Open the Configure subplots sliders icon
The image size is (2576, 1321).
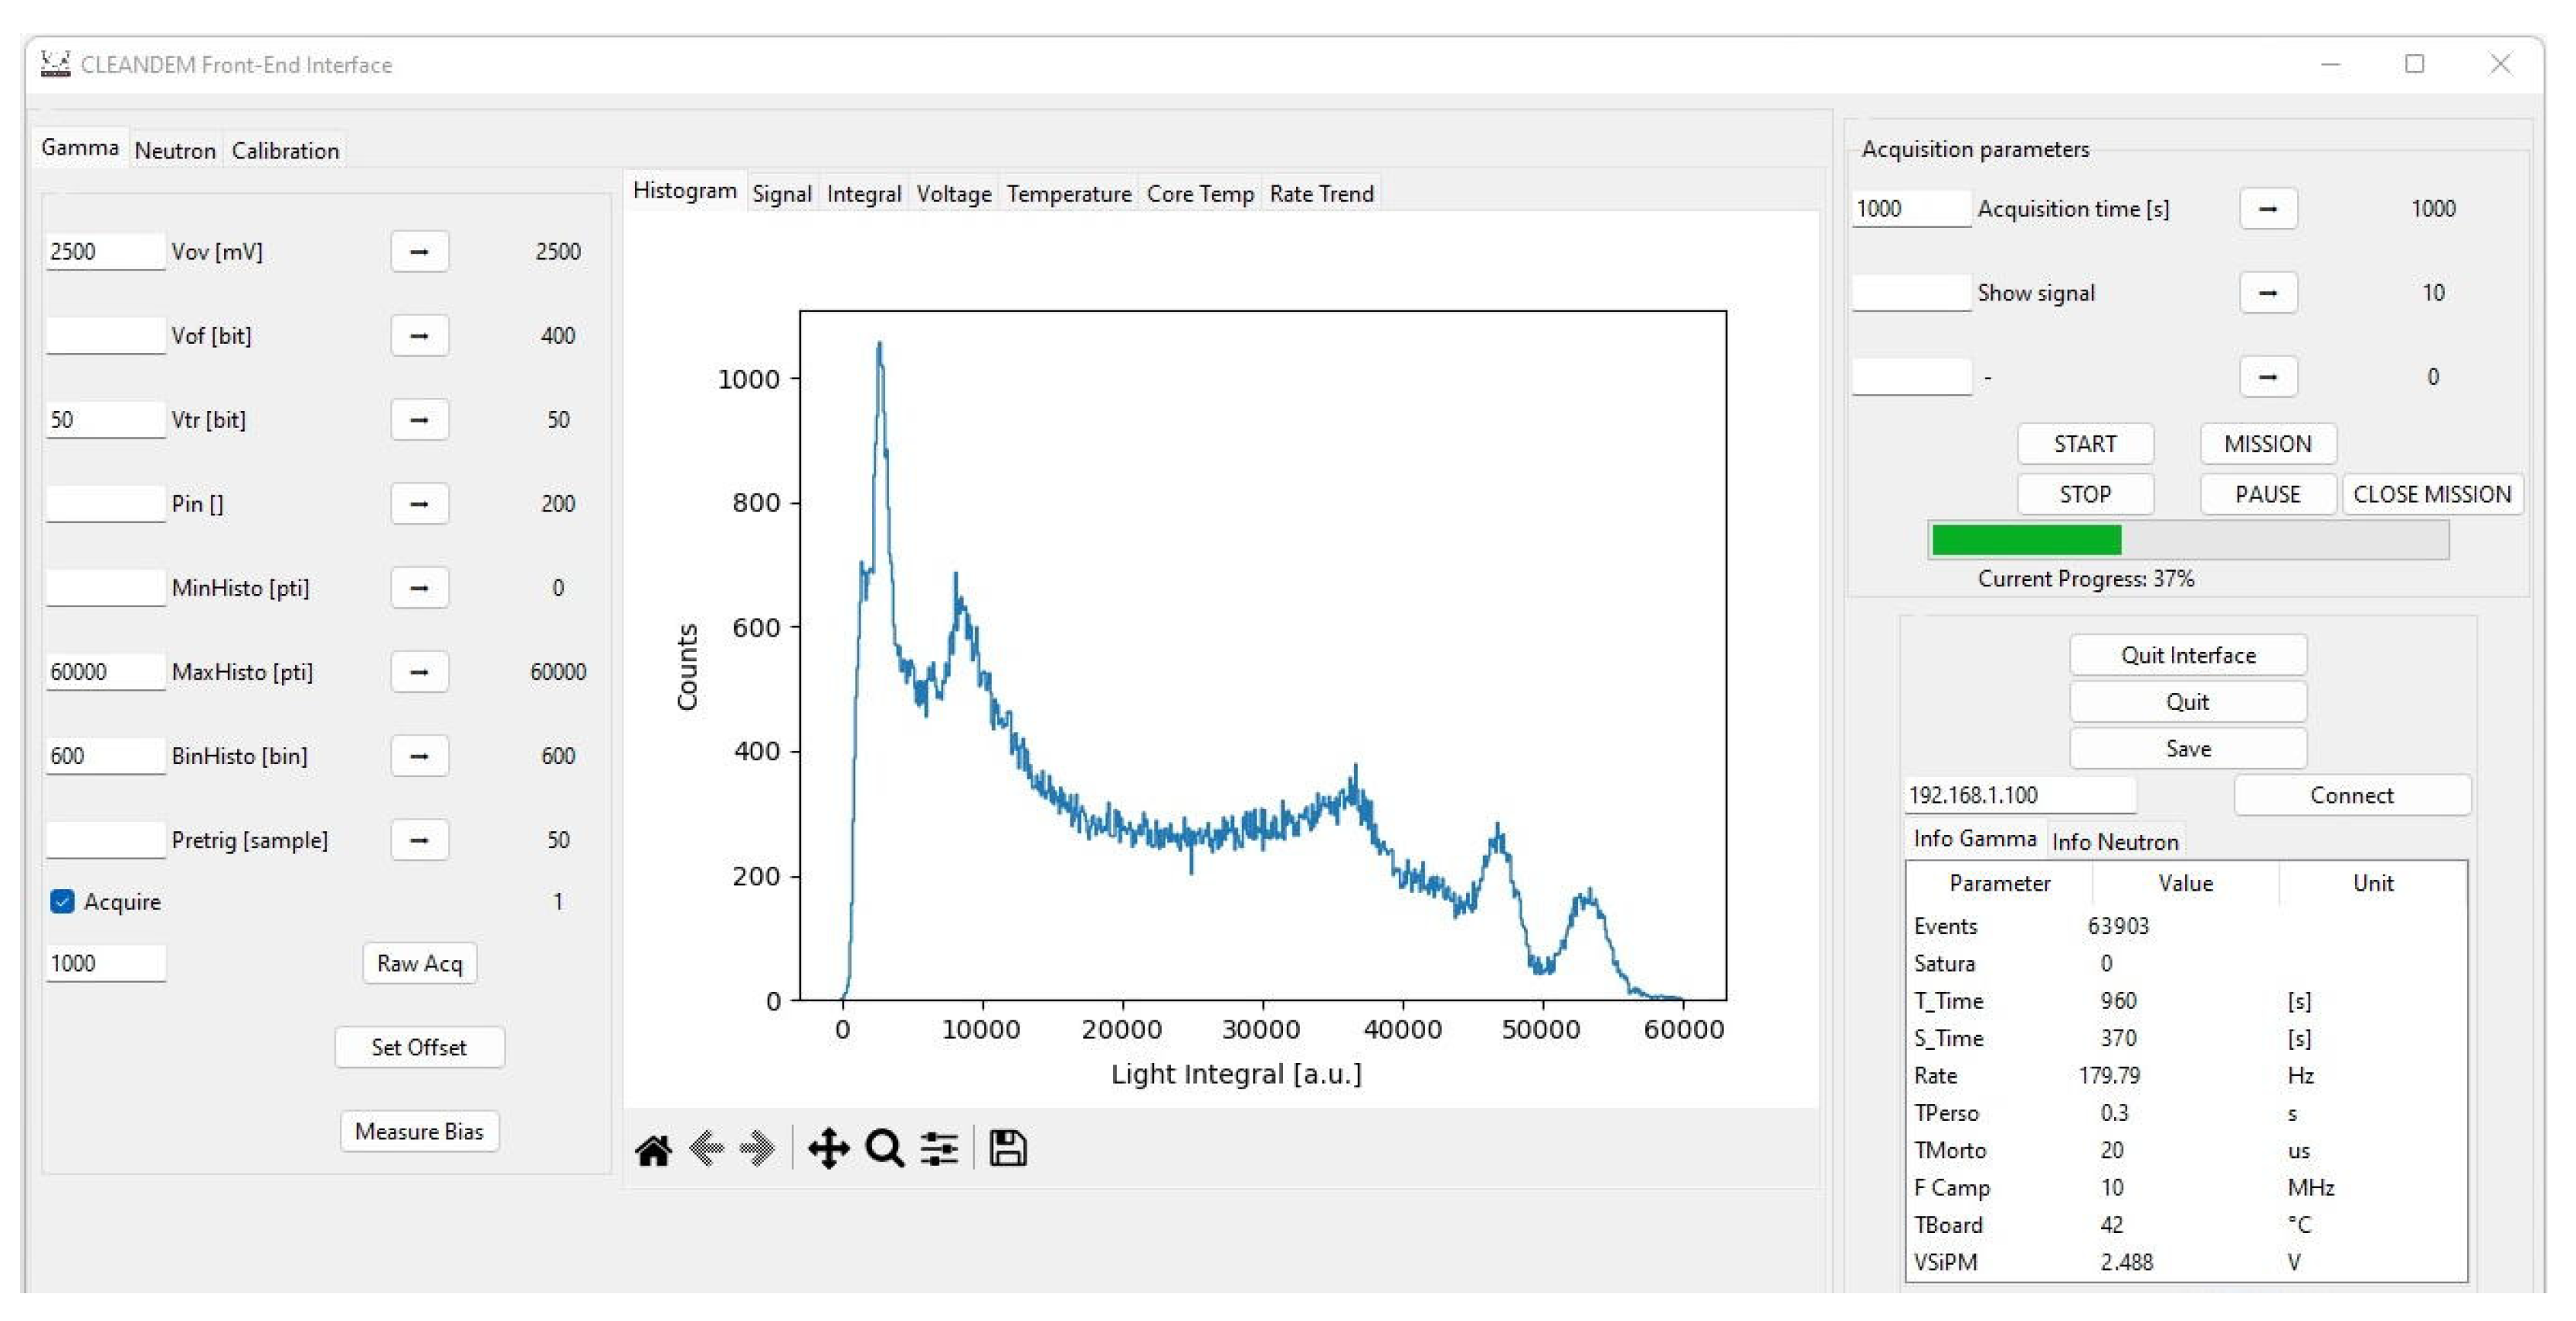(x=939, y=1149)
